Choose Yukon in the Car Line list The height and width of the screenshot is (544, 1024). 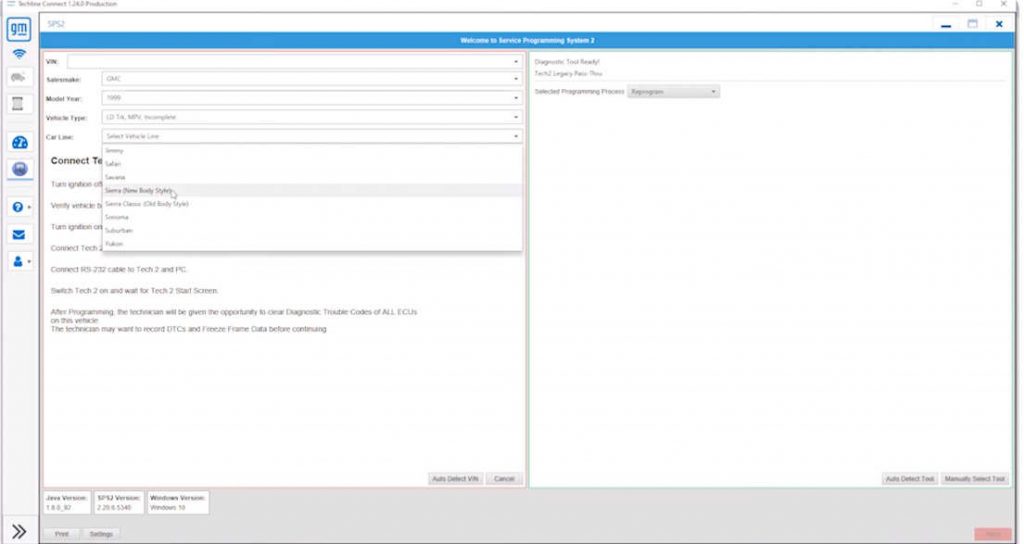pos(114,244)
